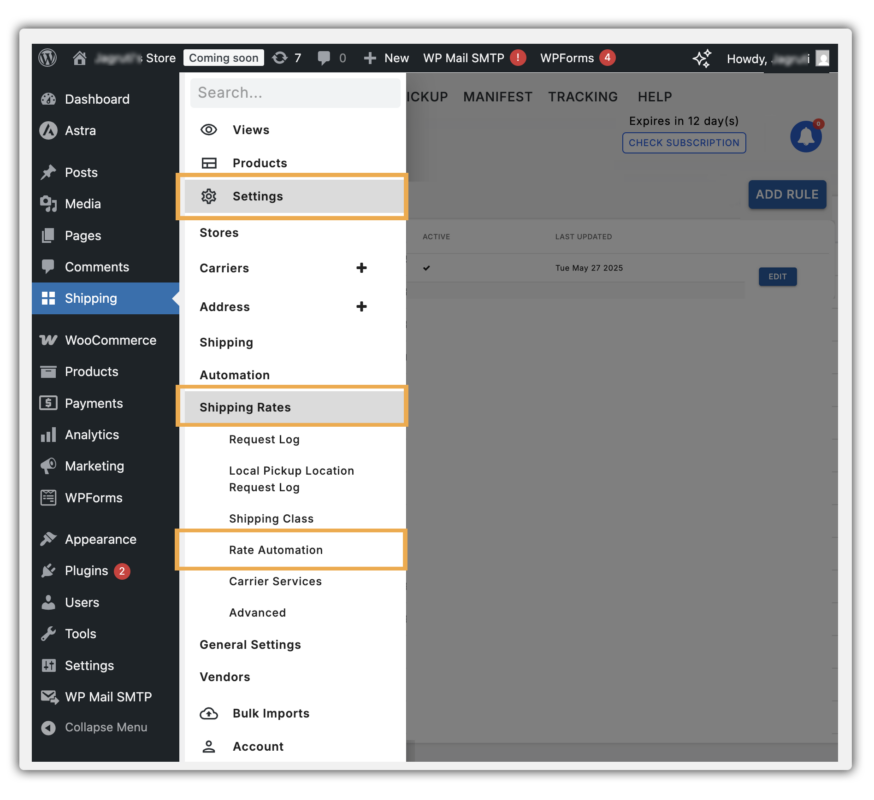Visit the store home icon
Viewport: 874px width, 800px height.
pyautogui.click(x=80, y=58)
